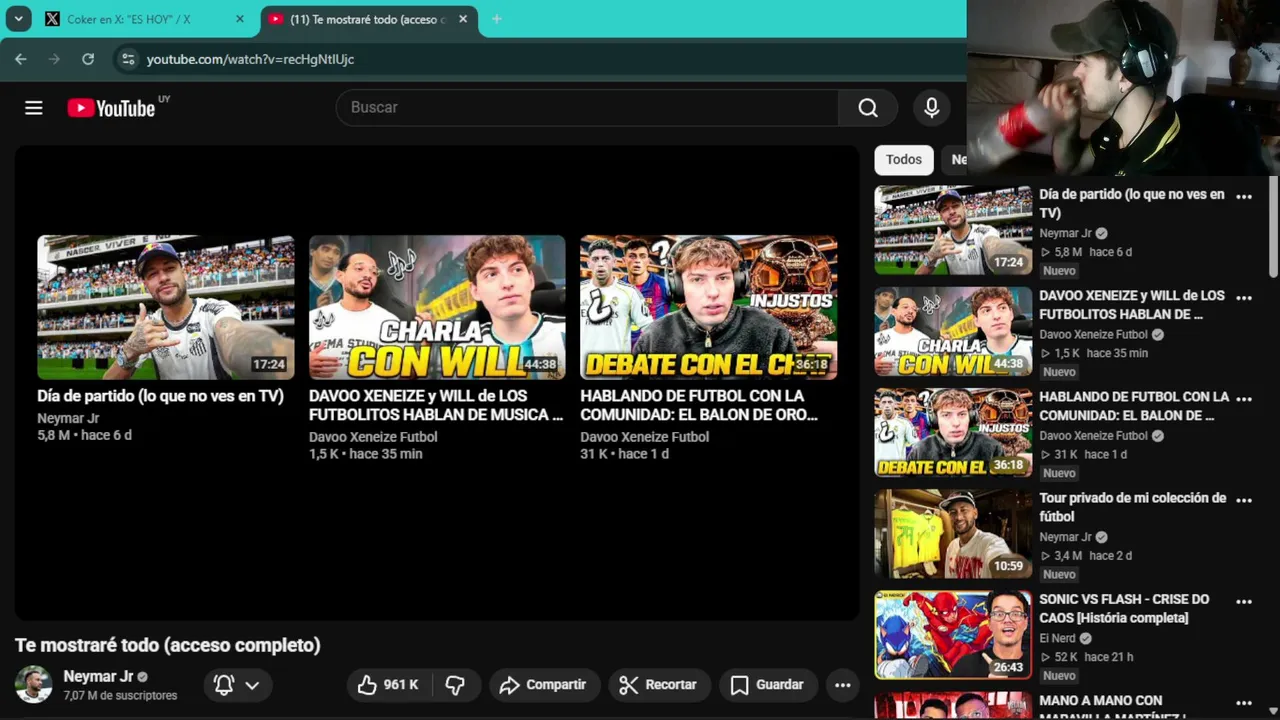Dislike the video with thumbs down

point(456,685)
